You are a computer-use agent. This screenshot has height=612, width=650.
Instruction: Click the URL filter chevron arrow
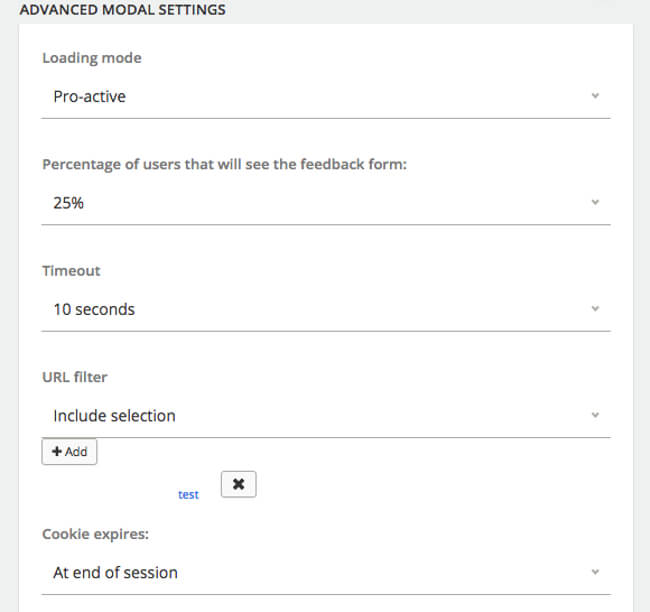[x=595, y=415]
